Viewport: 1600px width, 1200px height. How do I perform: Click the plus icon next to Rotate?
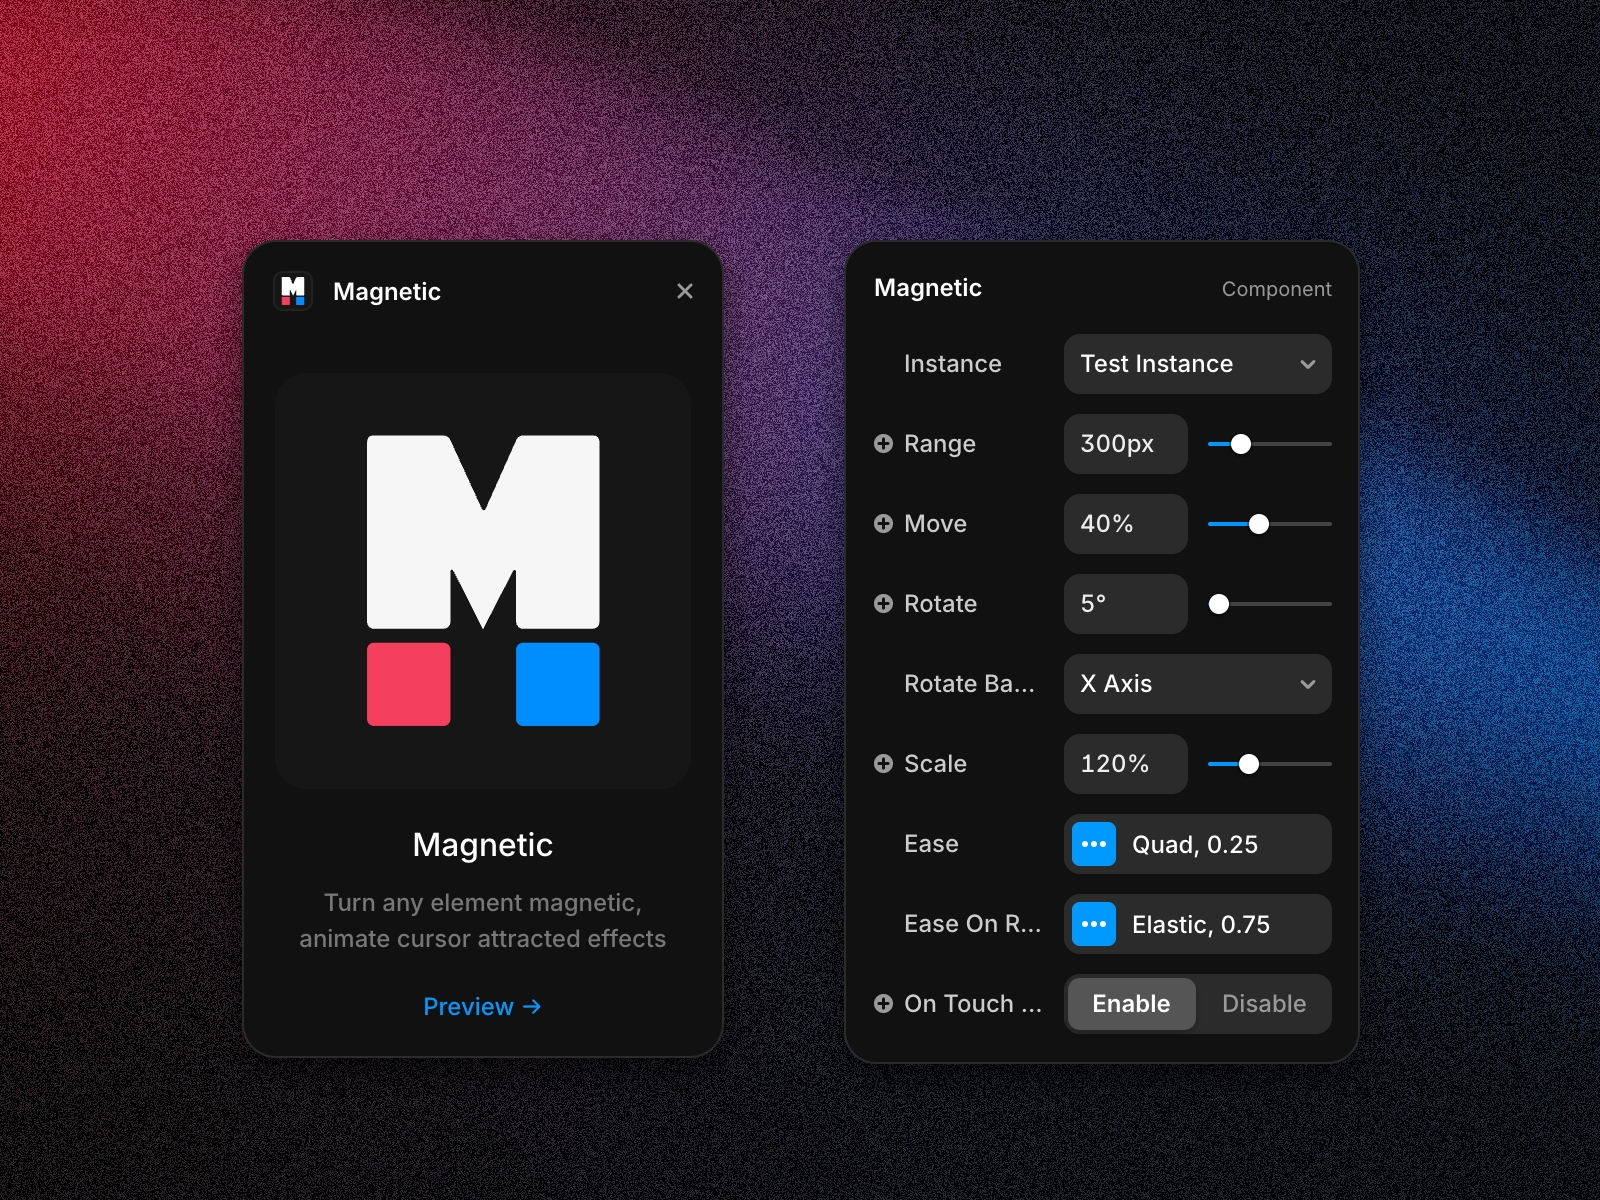(x=883, y=603)
